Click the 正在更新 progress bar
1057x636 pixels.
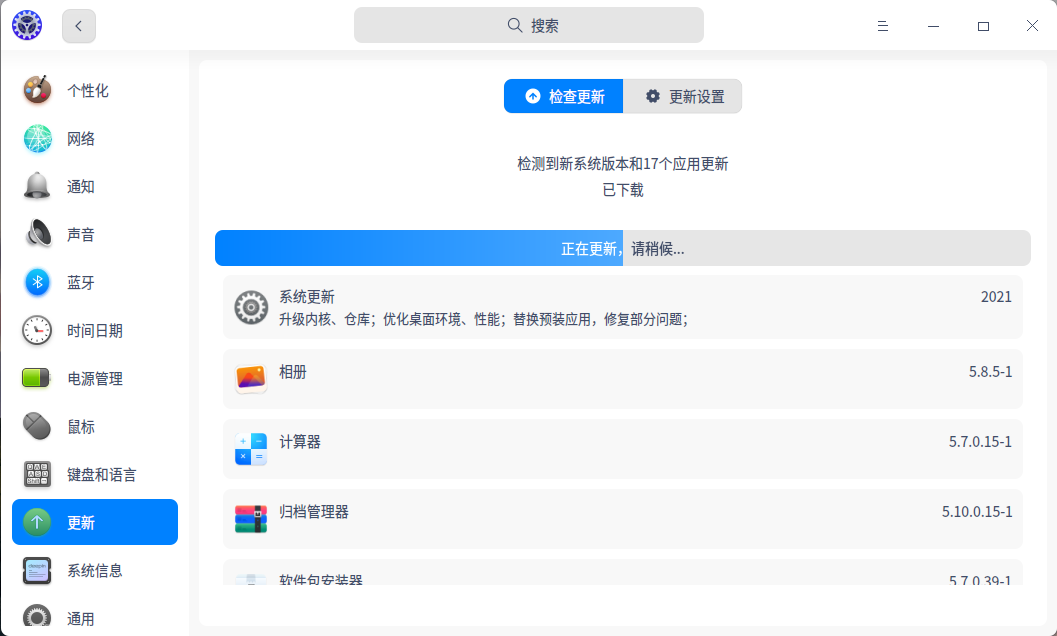coord(623,248)
